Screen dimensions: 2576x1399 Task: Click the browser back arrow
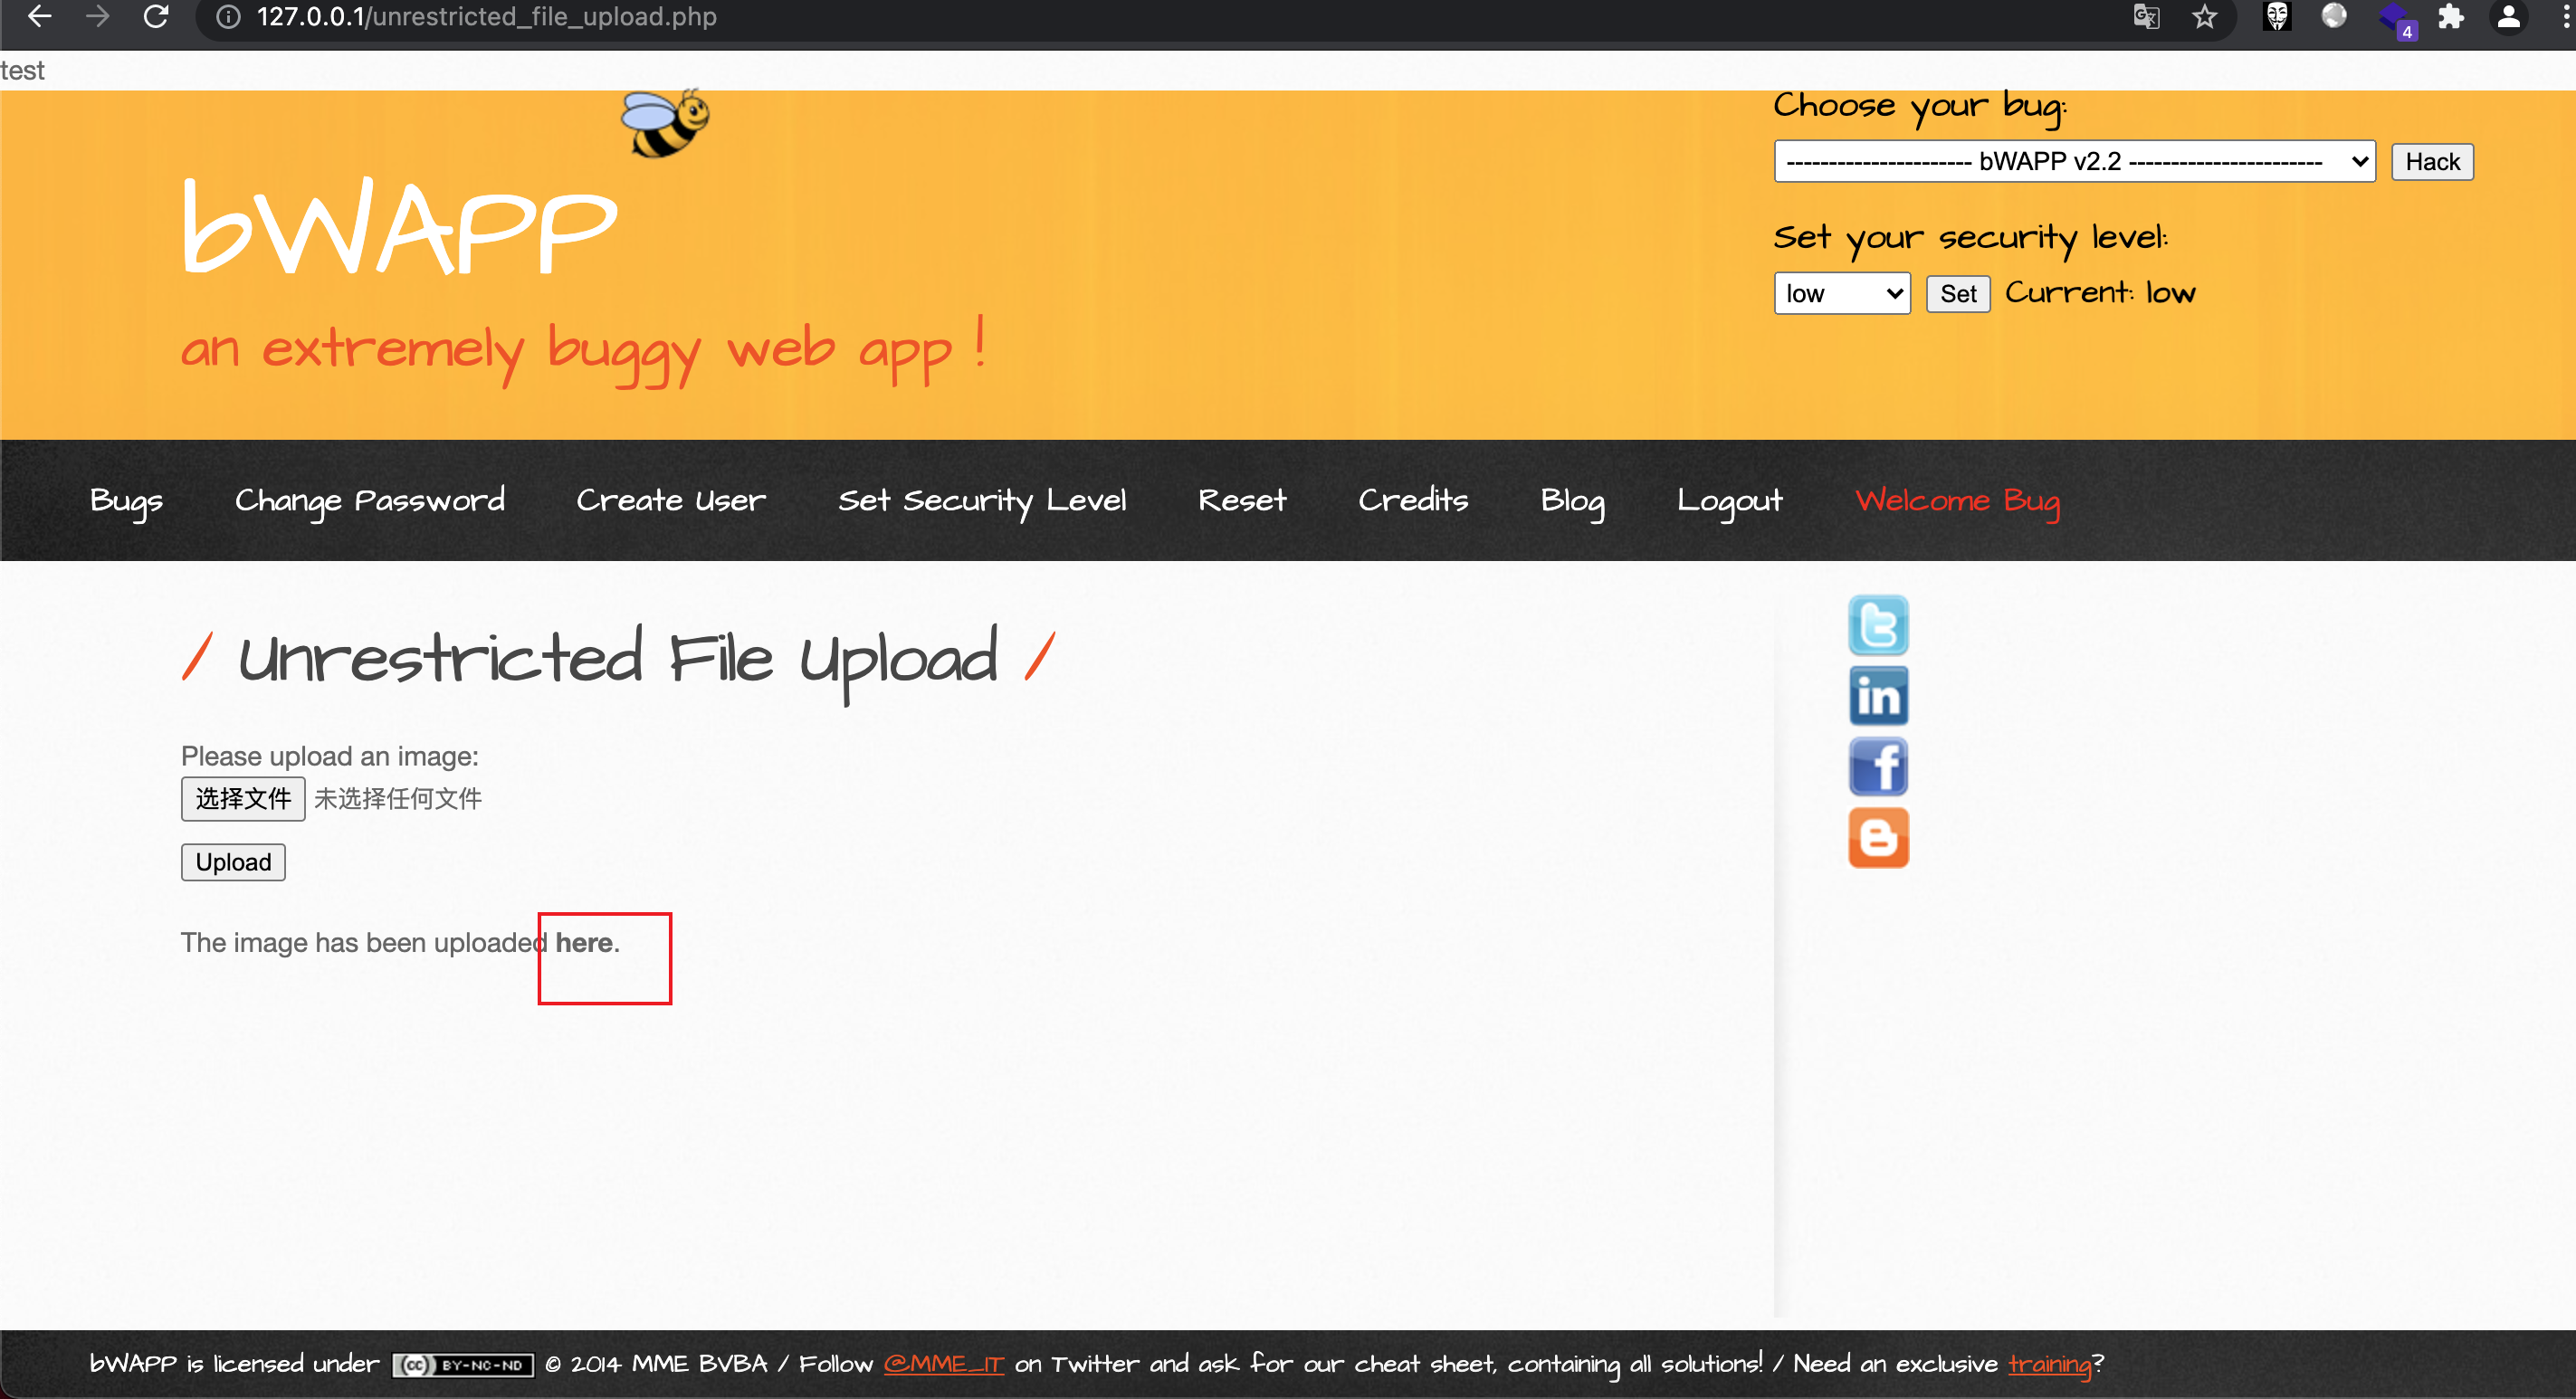[39, 17]
